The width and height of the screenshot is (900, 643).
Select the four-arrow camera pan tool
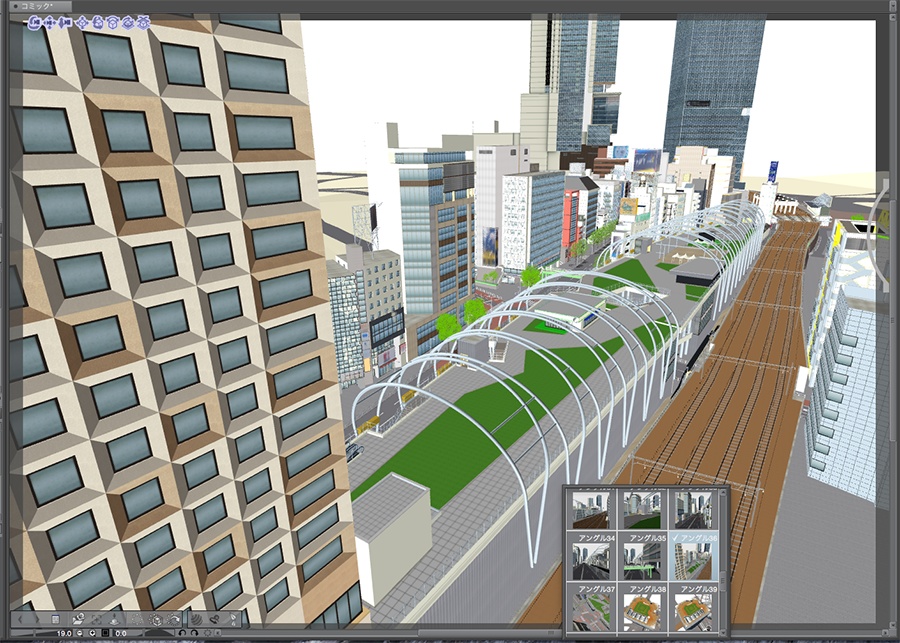tap(49, 22)
